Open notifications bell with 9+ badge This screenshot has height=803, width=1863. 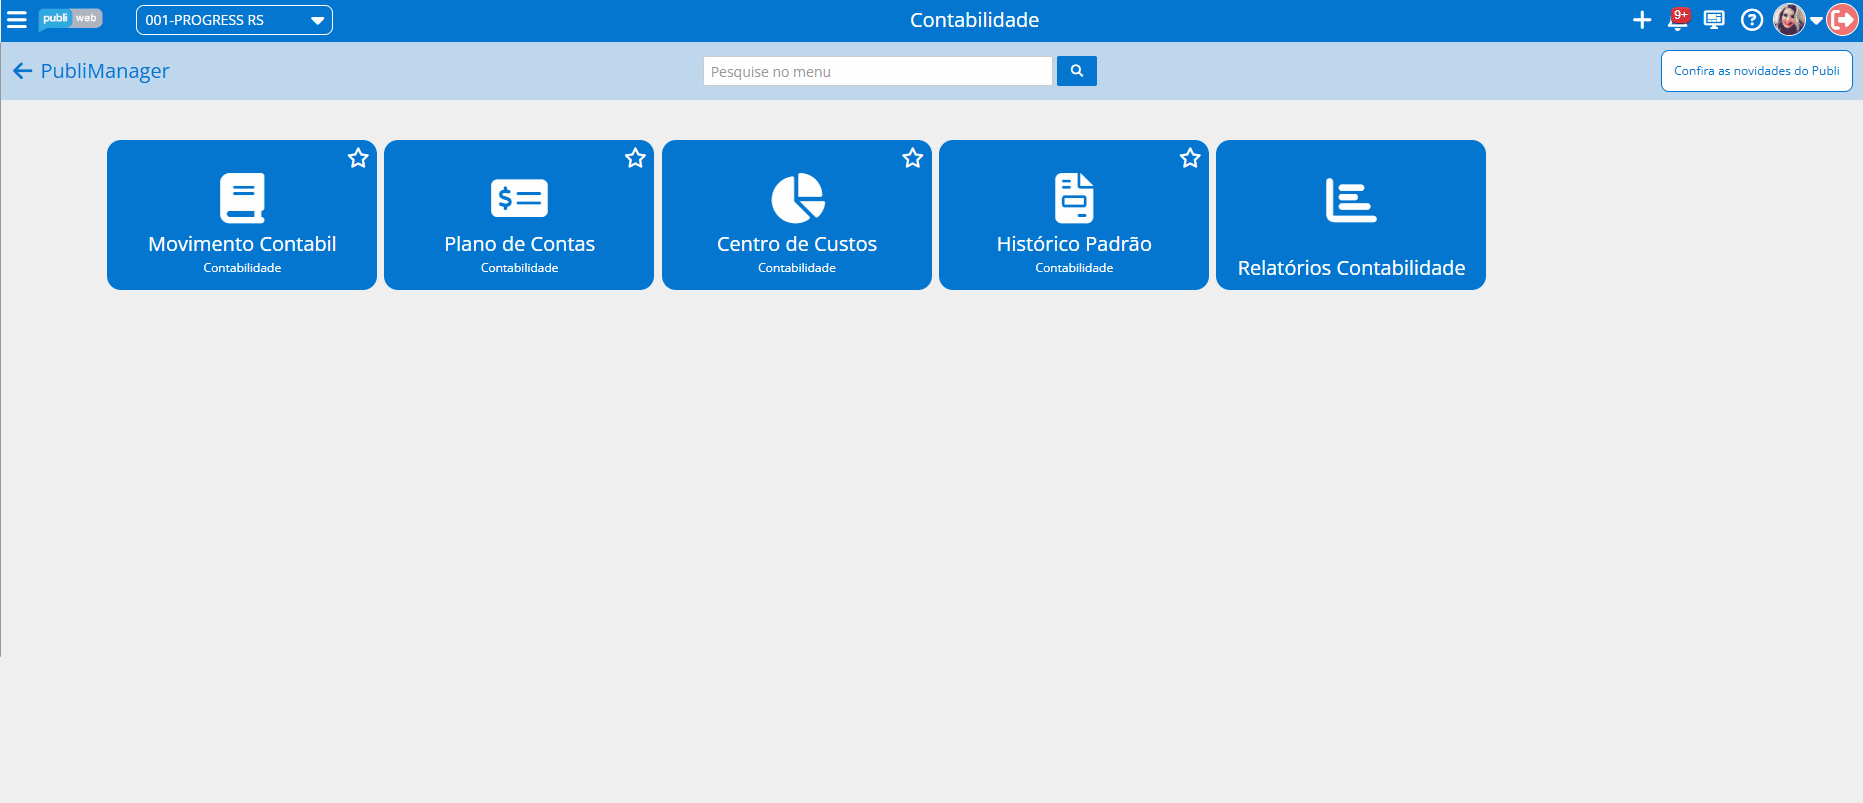tap(1679, 19)
